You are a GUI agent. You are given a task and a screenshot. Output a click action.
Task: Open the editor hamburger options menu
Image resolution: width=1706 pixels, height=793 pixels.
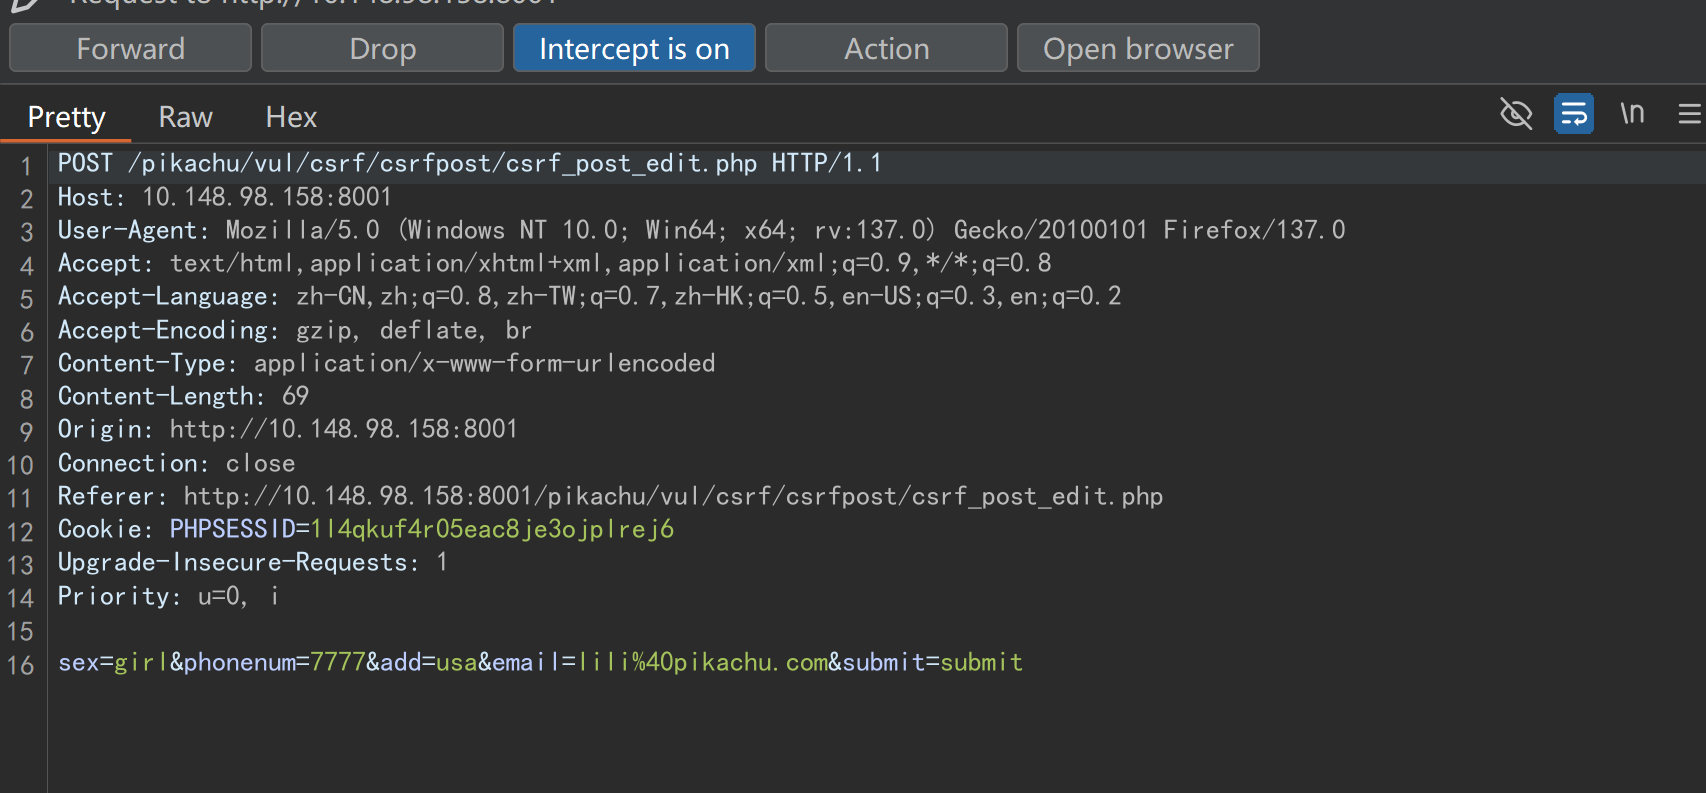coord(1689,114)
